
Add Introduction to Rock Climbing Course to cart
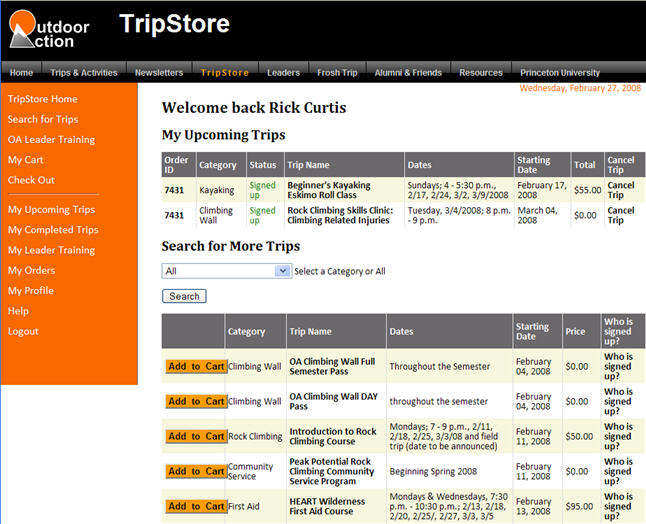pyautogui.click(x=196, y=437)
